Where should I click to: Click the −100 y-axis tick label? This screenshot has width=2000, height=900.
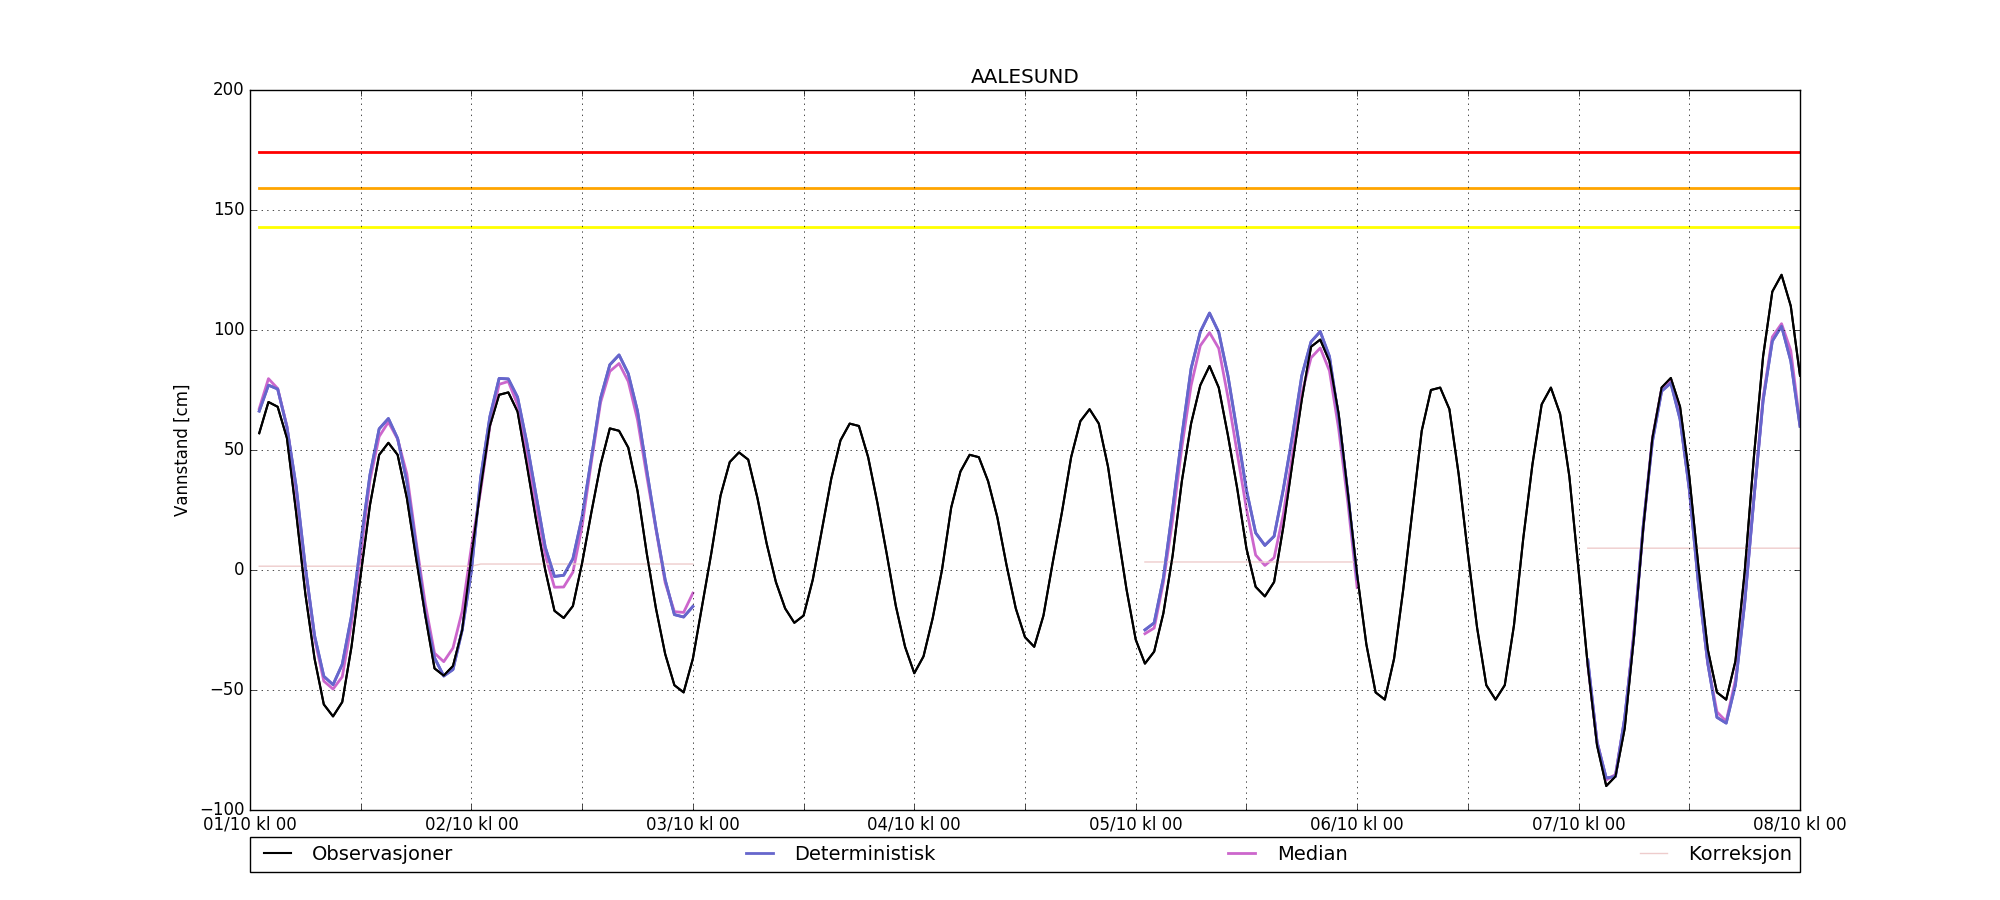pyautogui.click(x=222, y=809)
